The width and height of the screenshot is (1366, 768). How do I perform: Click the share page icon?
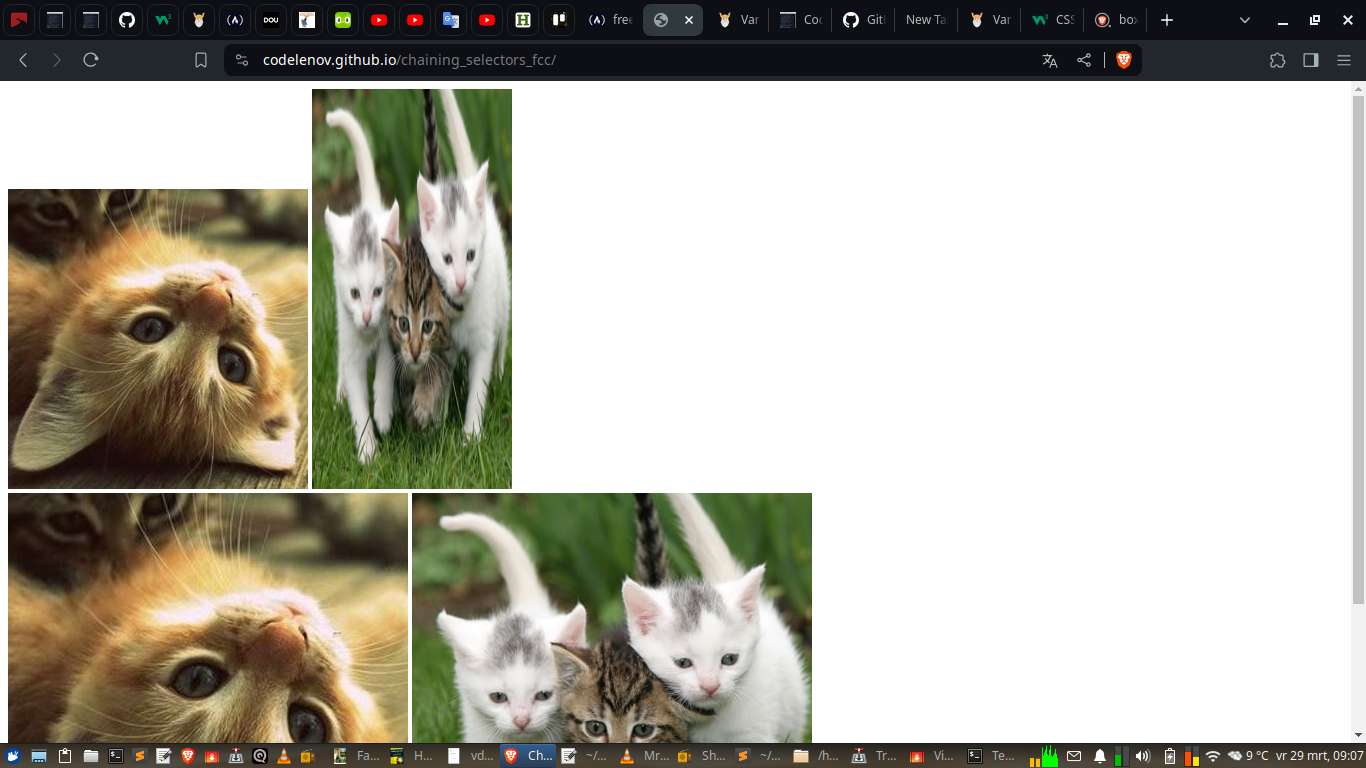(1083, 60)
